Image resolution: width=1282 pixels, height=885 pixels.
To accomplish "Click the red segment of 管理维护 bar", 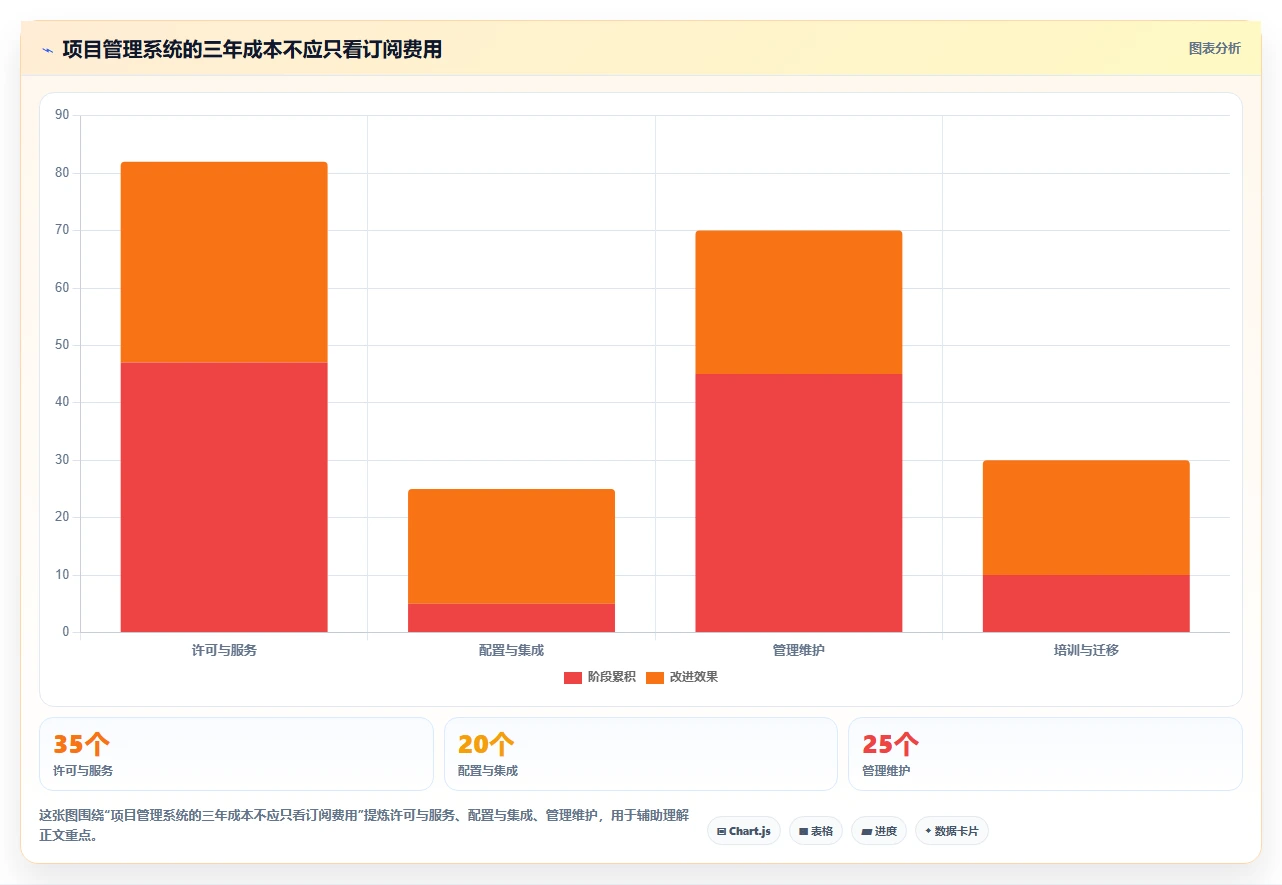I will click(799, 503).
